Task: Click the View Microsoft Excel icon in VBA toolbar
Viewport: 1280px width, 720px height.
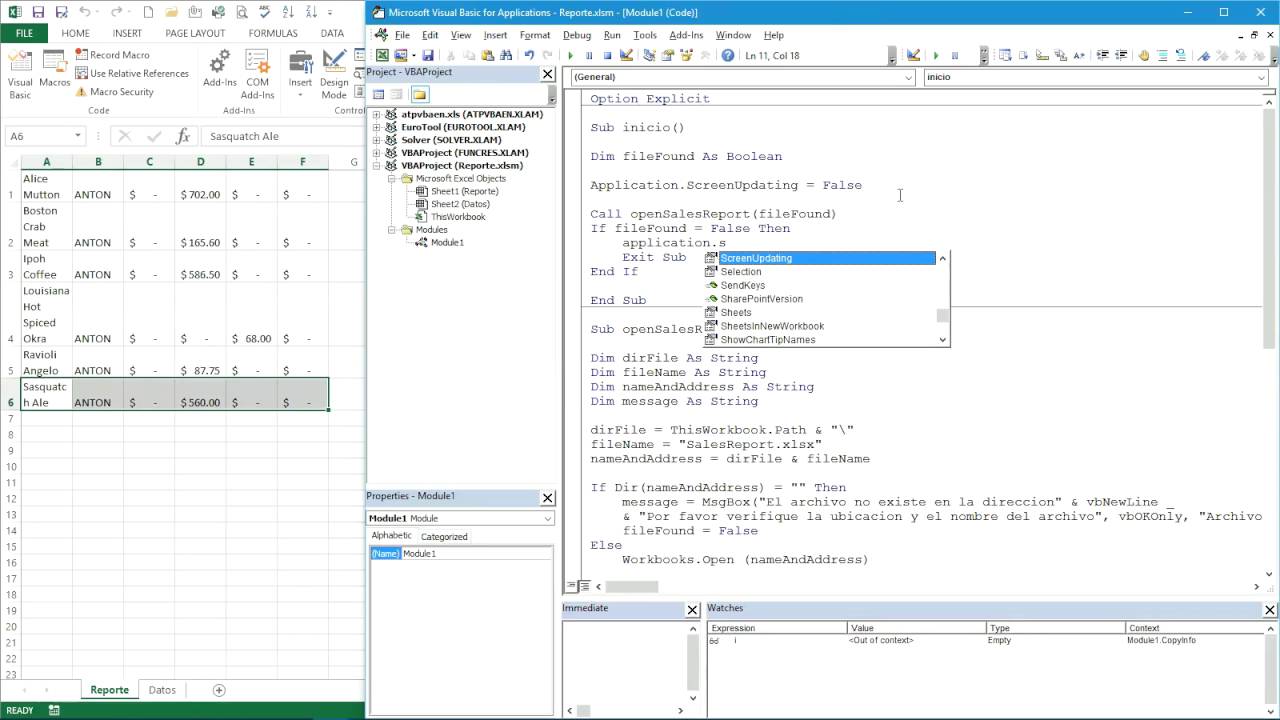Action: point(382,55)
